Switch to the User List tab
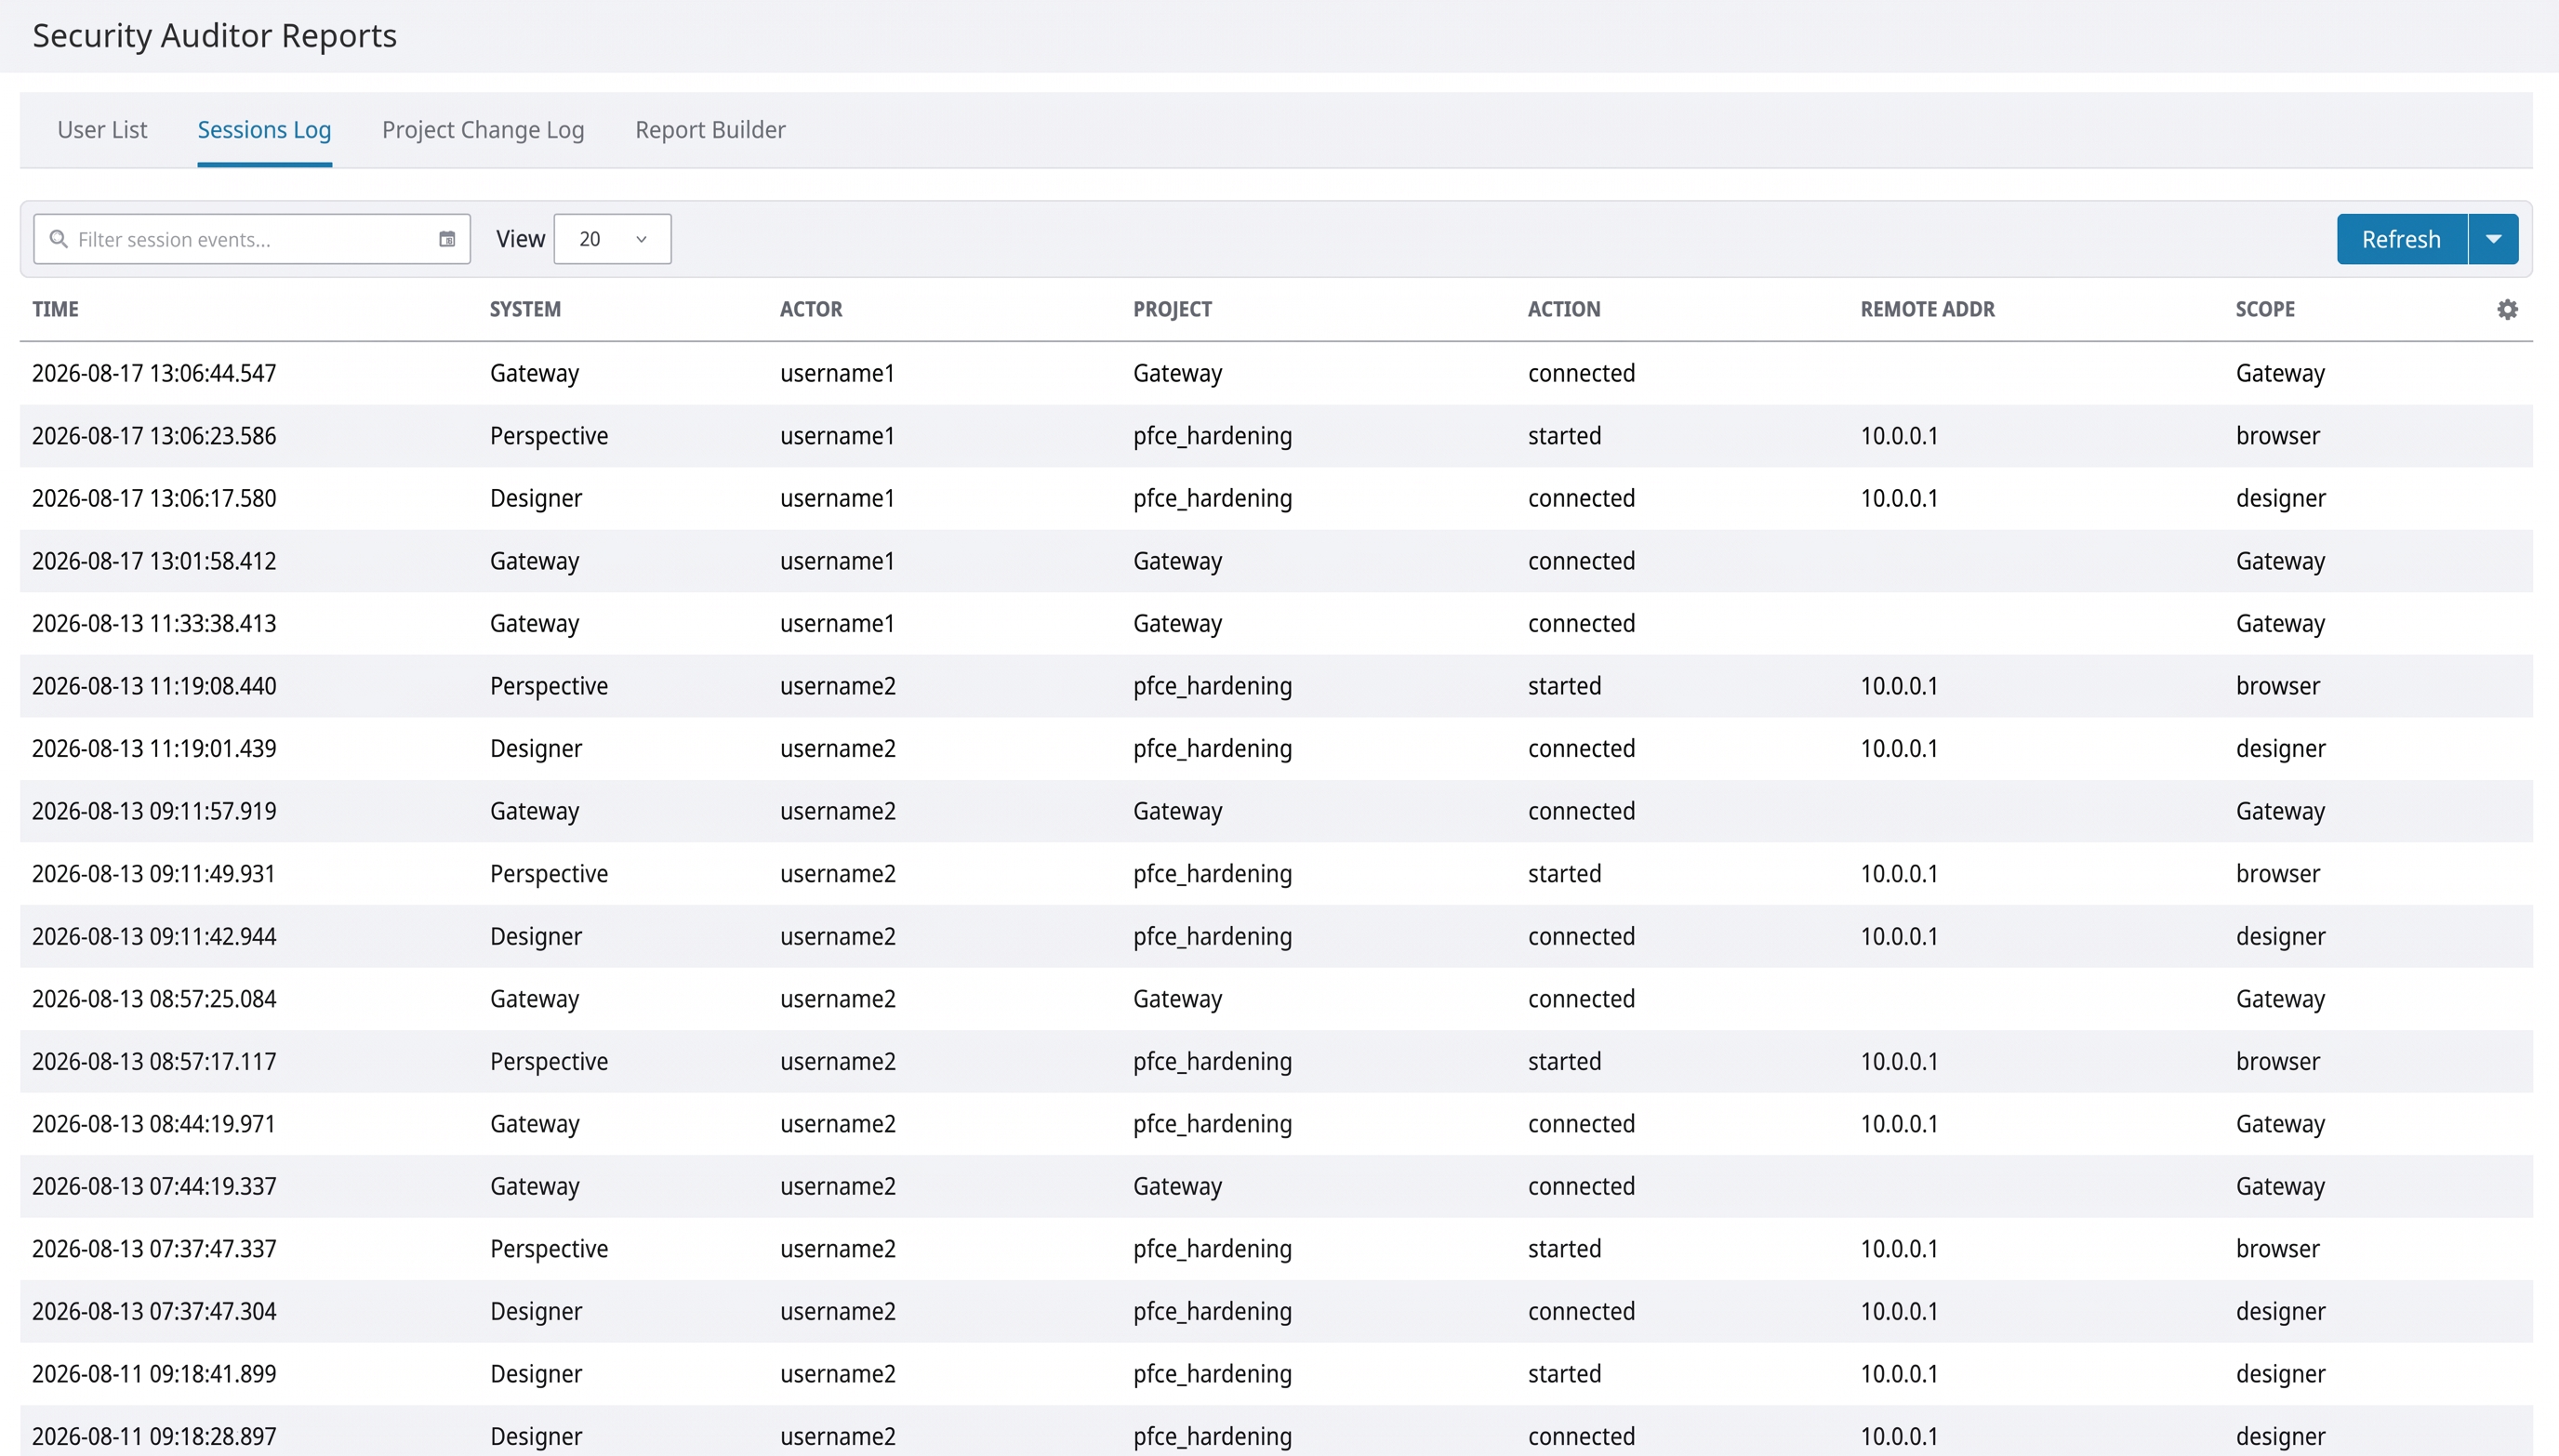This screenshot has height=1456, width=2559. [x=102, y=130]
